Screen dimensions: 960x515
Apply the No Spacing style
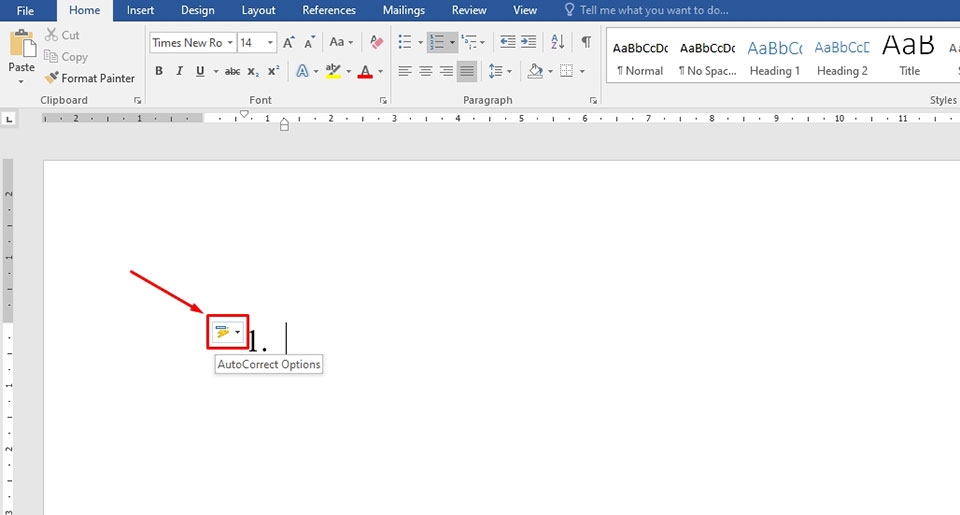pyautogui.click(x=707, y=58)
